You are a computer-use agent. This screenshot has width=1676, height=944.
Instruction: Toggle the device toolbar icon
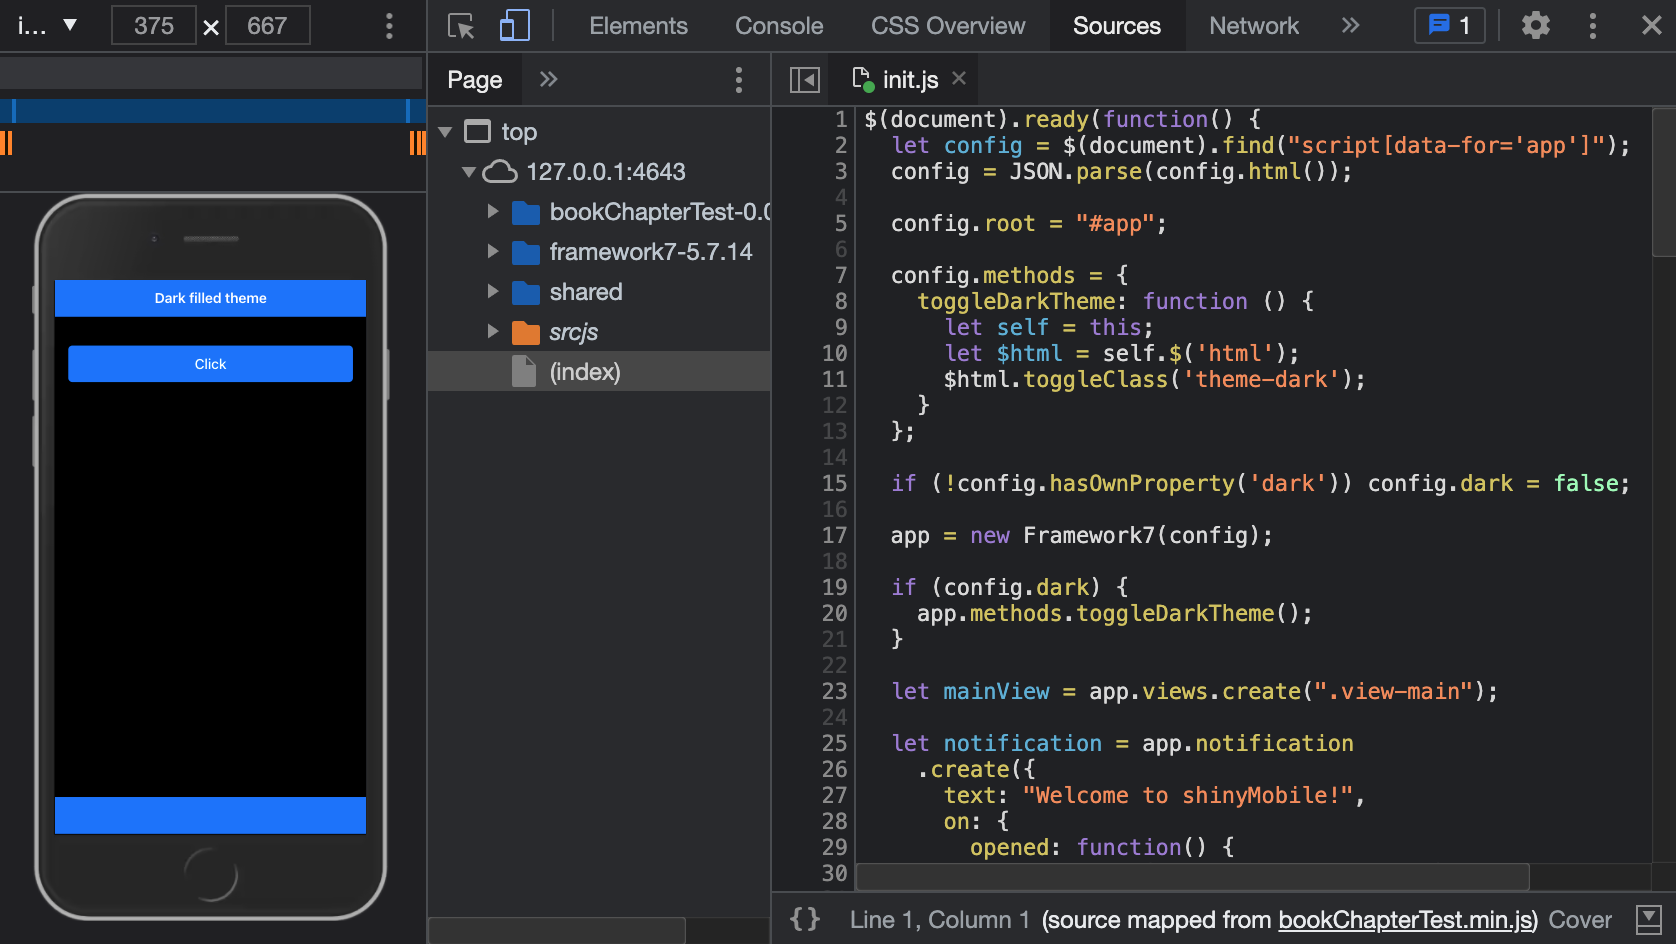[514, 26]
